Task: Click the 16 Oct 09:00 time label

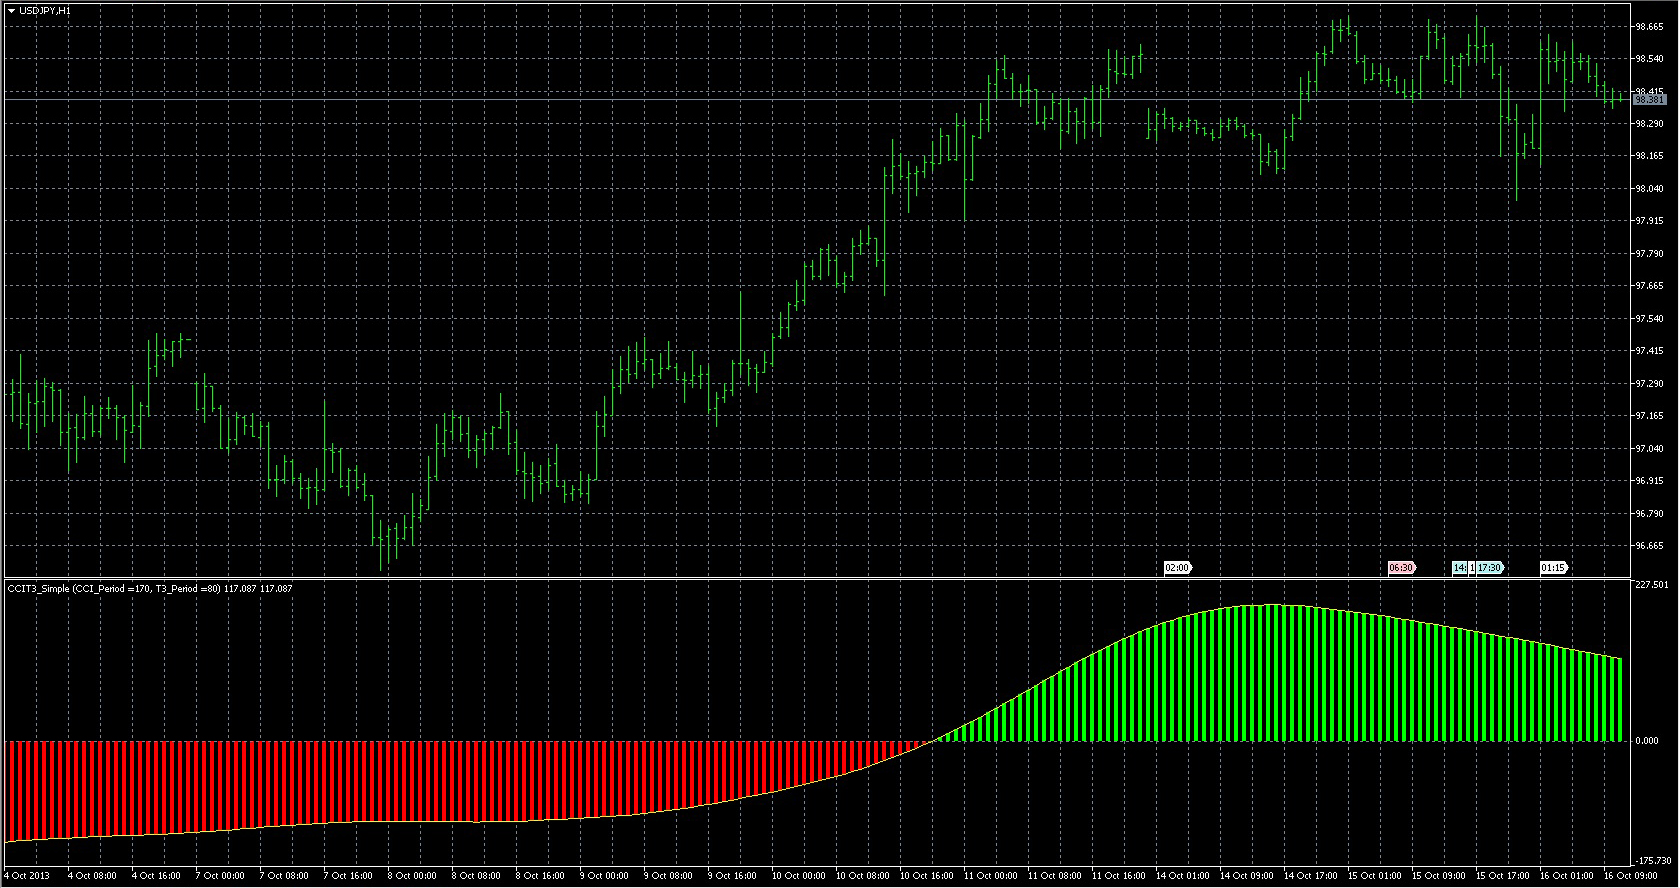Action: 1630,876
